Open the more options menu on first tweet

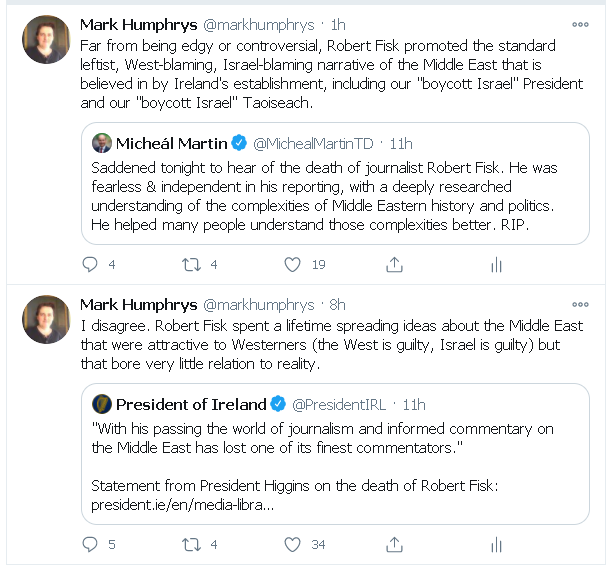(x=580, y=24)
